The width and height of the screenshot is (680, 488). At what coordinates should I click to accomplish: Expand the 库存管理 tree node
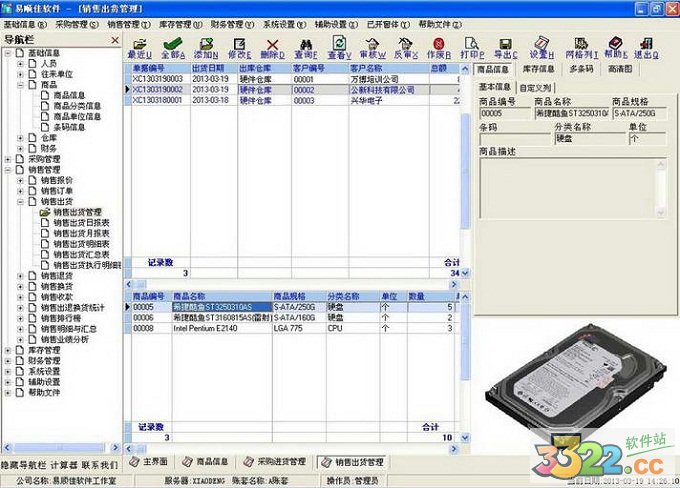pyautogui.click(x=7, y=350)
